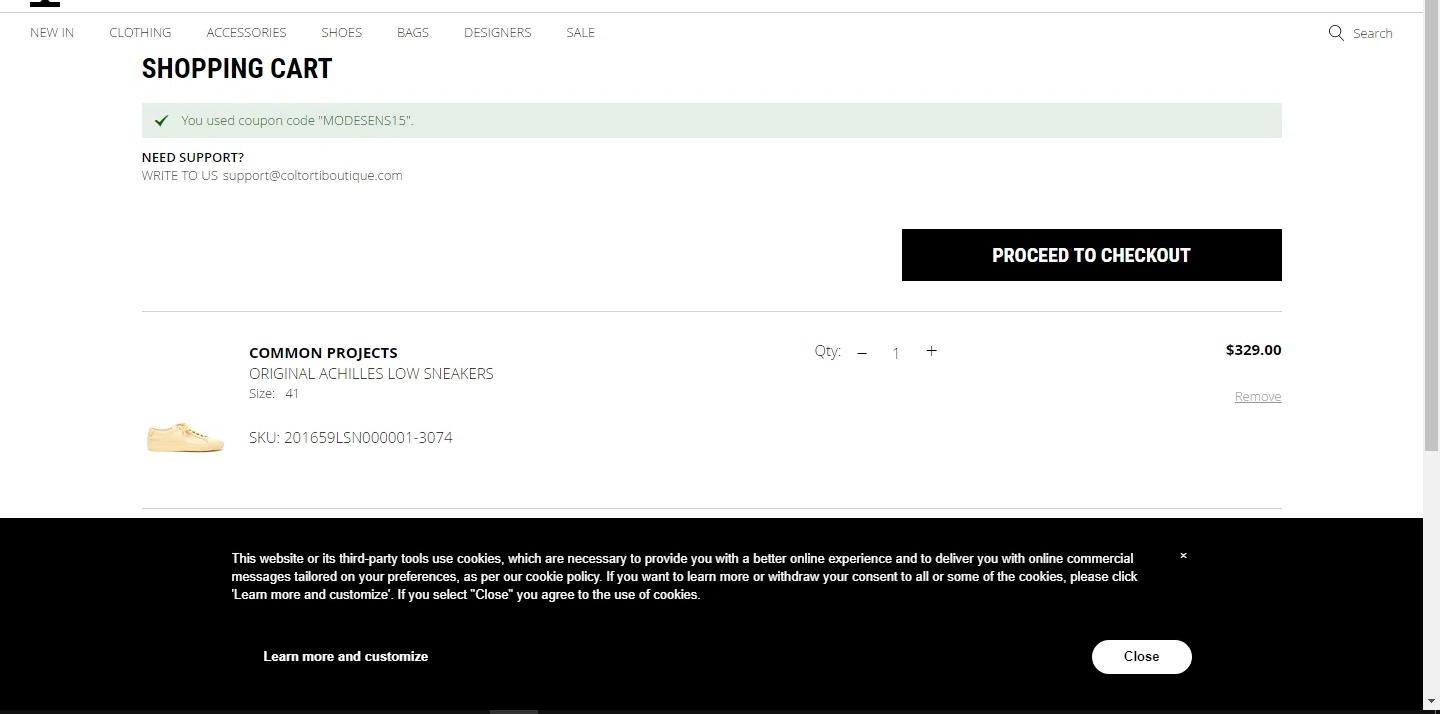Increase quantity with the plus button
The width and height of the screenshot is (1440, 714).
coord(931,351)
